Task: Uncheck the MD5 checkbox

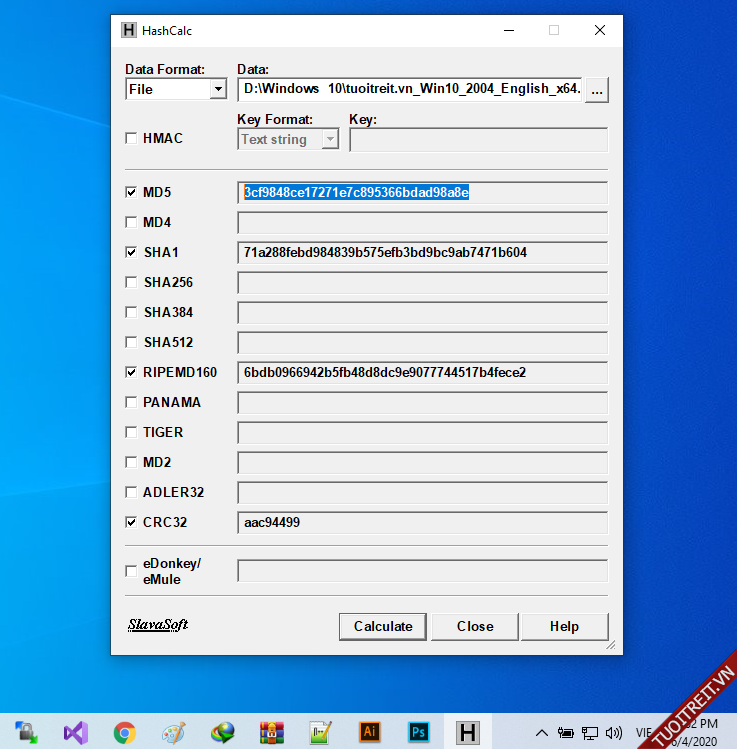Action: point(131,192)
